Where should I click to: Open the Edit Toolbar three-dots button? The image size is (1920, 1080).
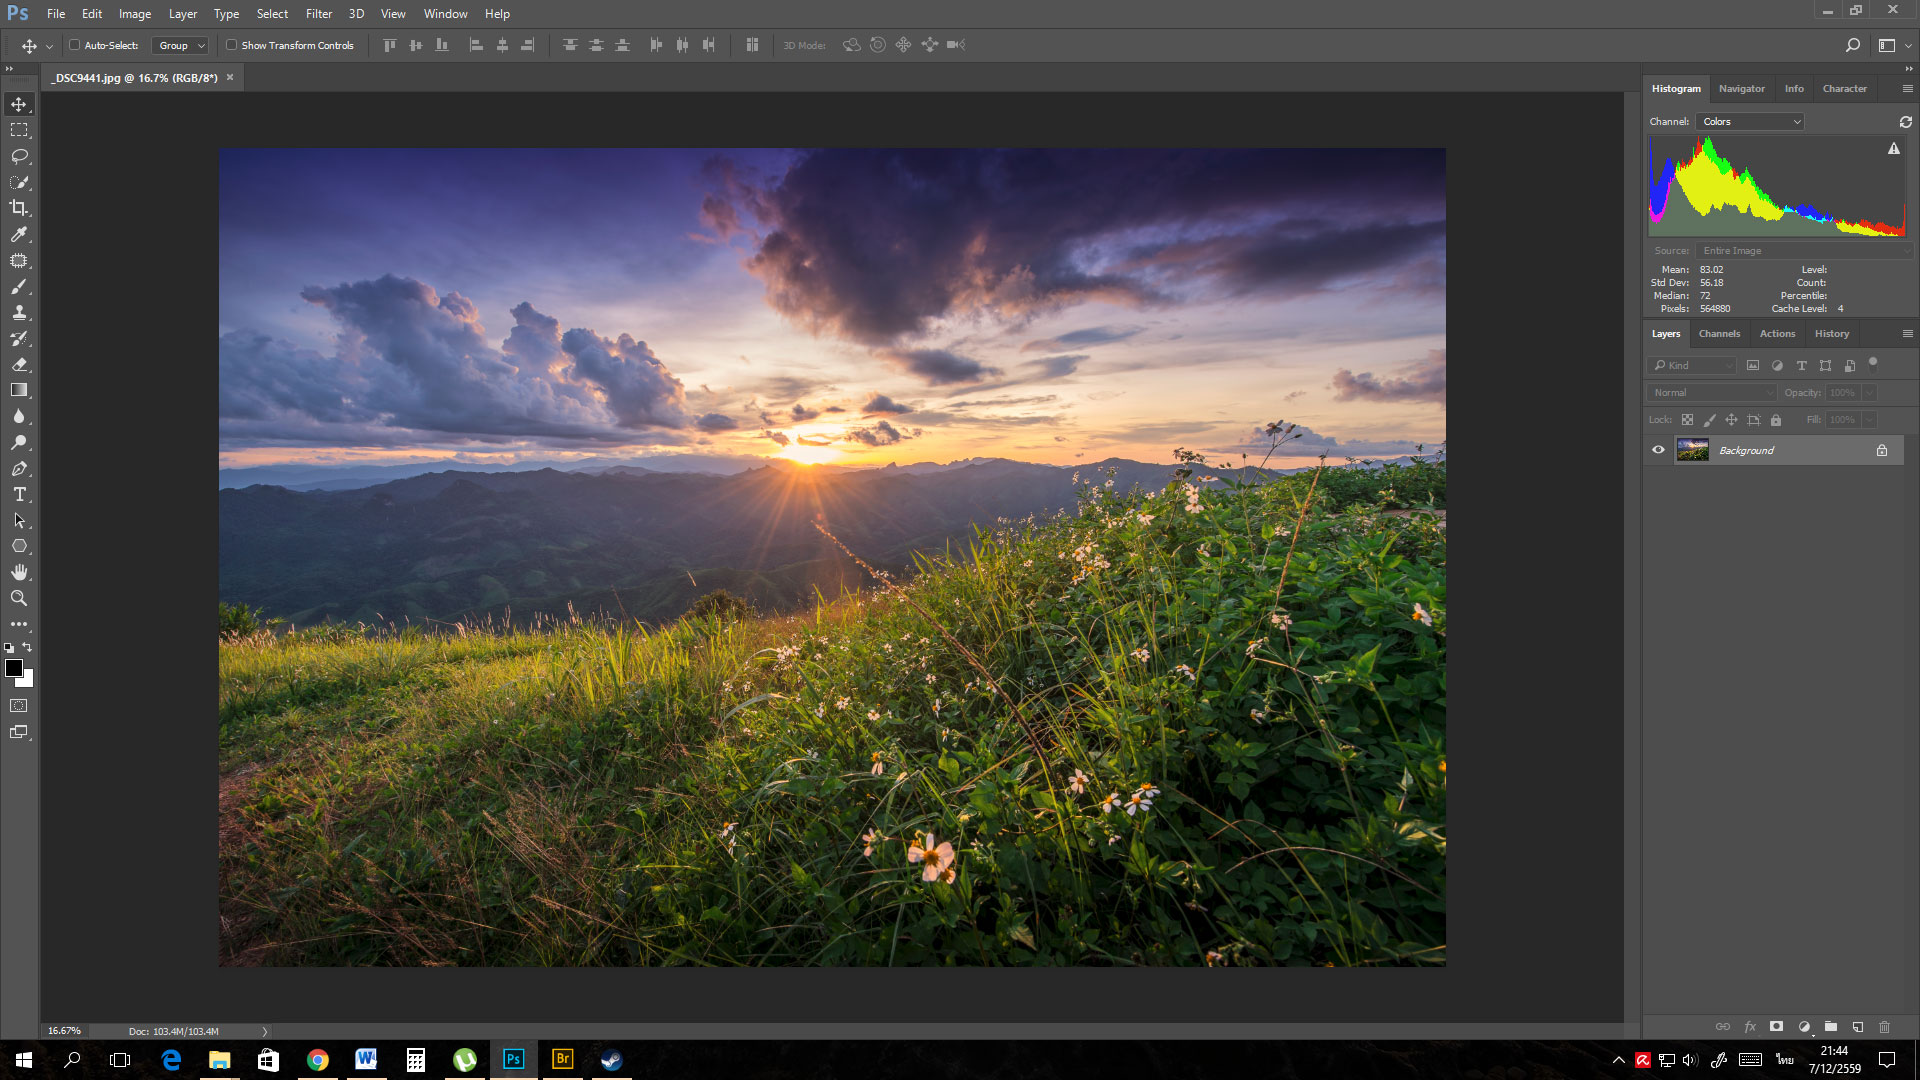pyautogui.click(x=19, y=624)
